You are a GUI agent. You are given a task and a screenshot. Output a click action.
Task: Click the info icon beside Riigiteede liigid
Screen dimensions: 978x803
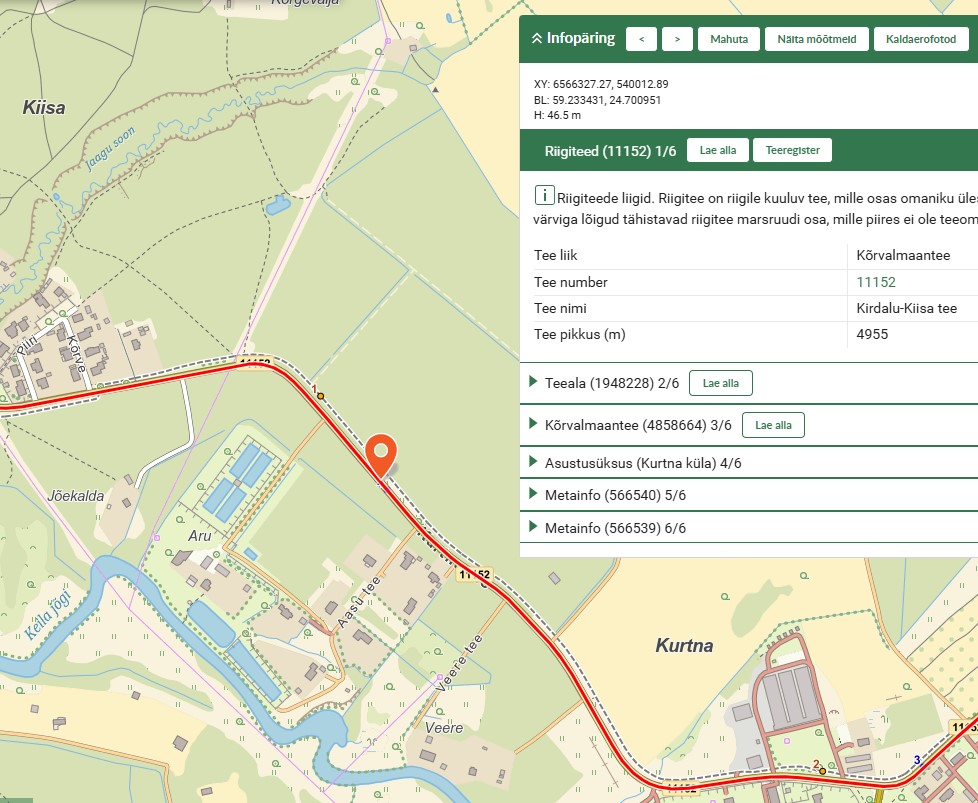(544, 195)
